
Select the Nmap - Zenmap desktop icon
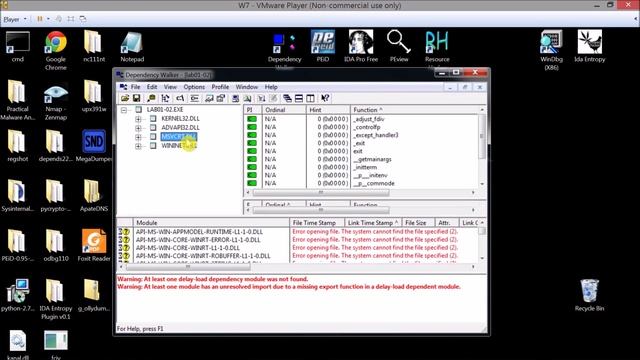tap(56, 102)
